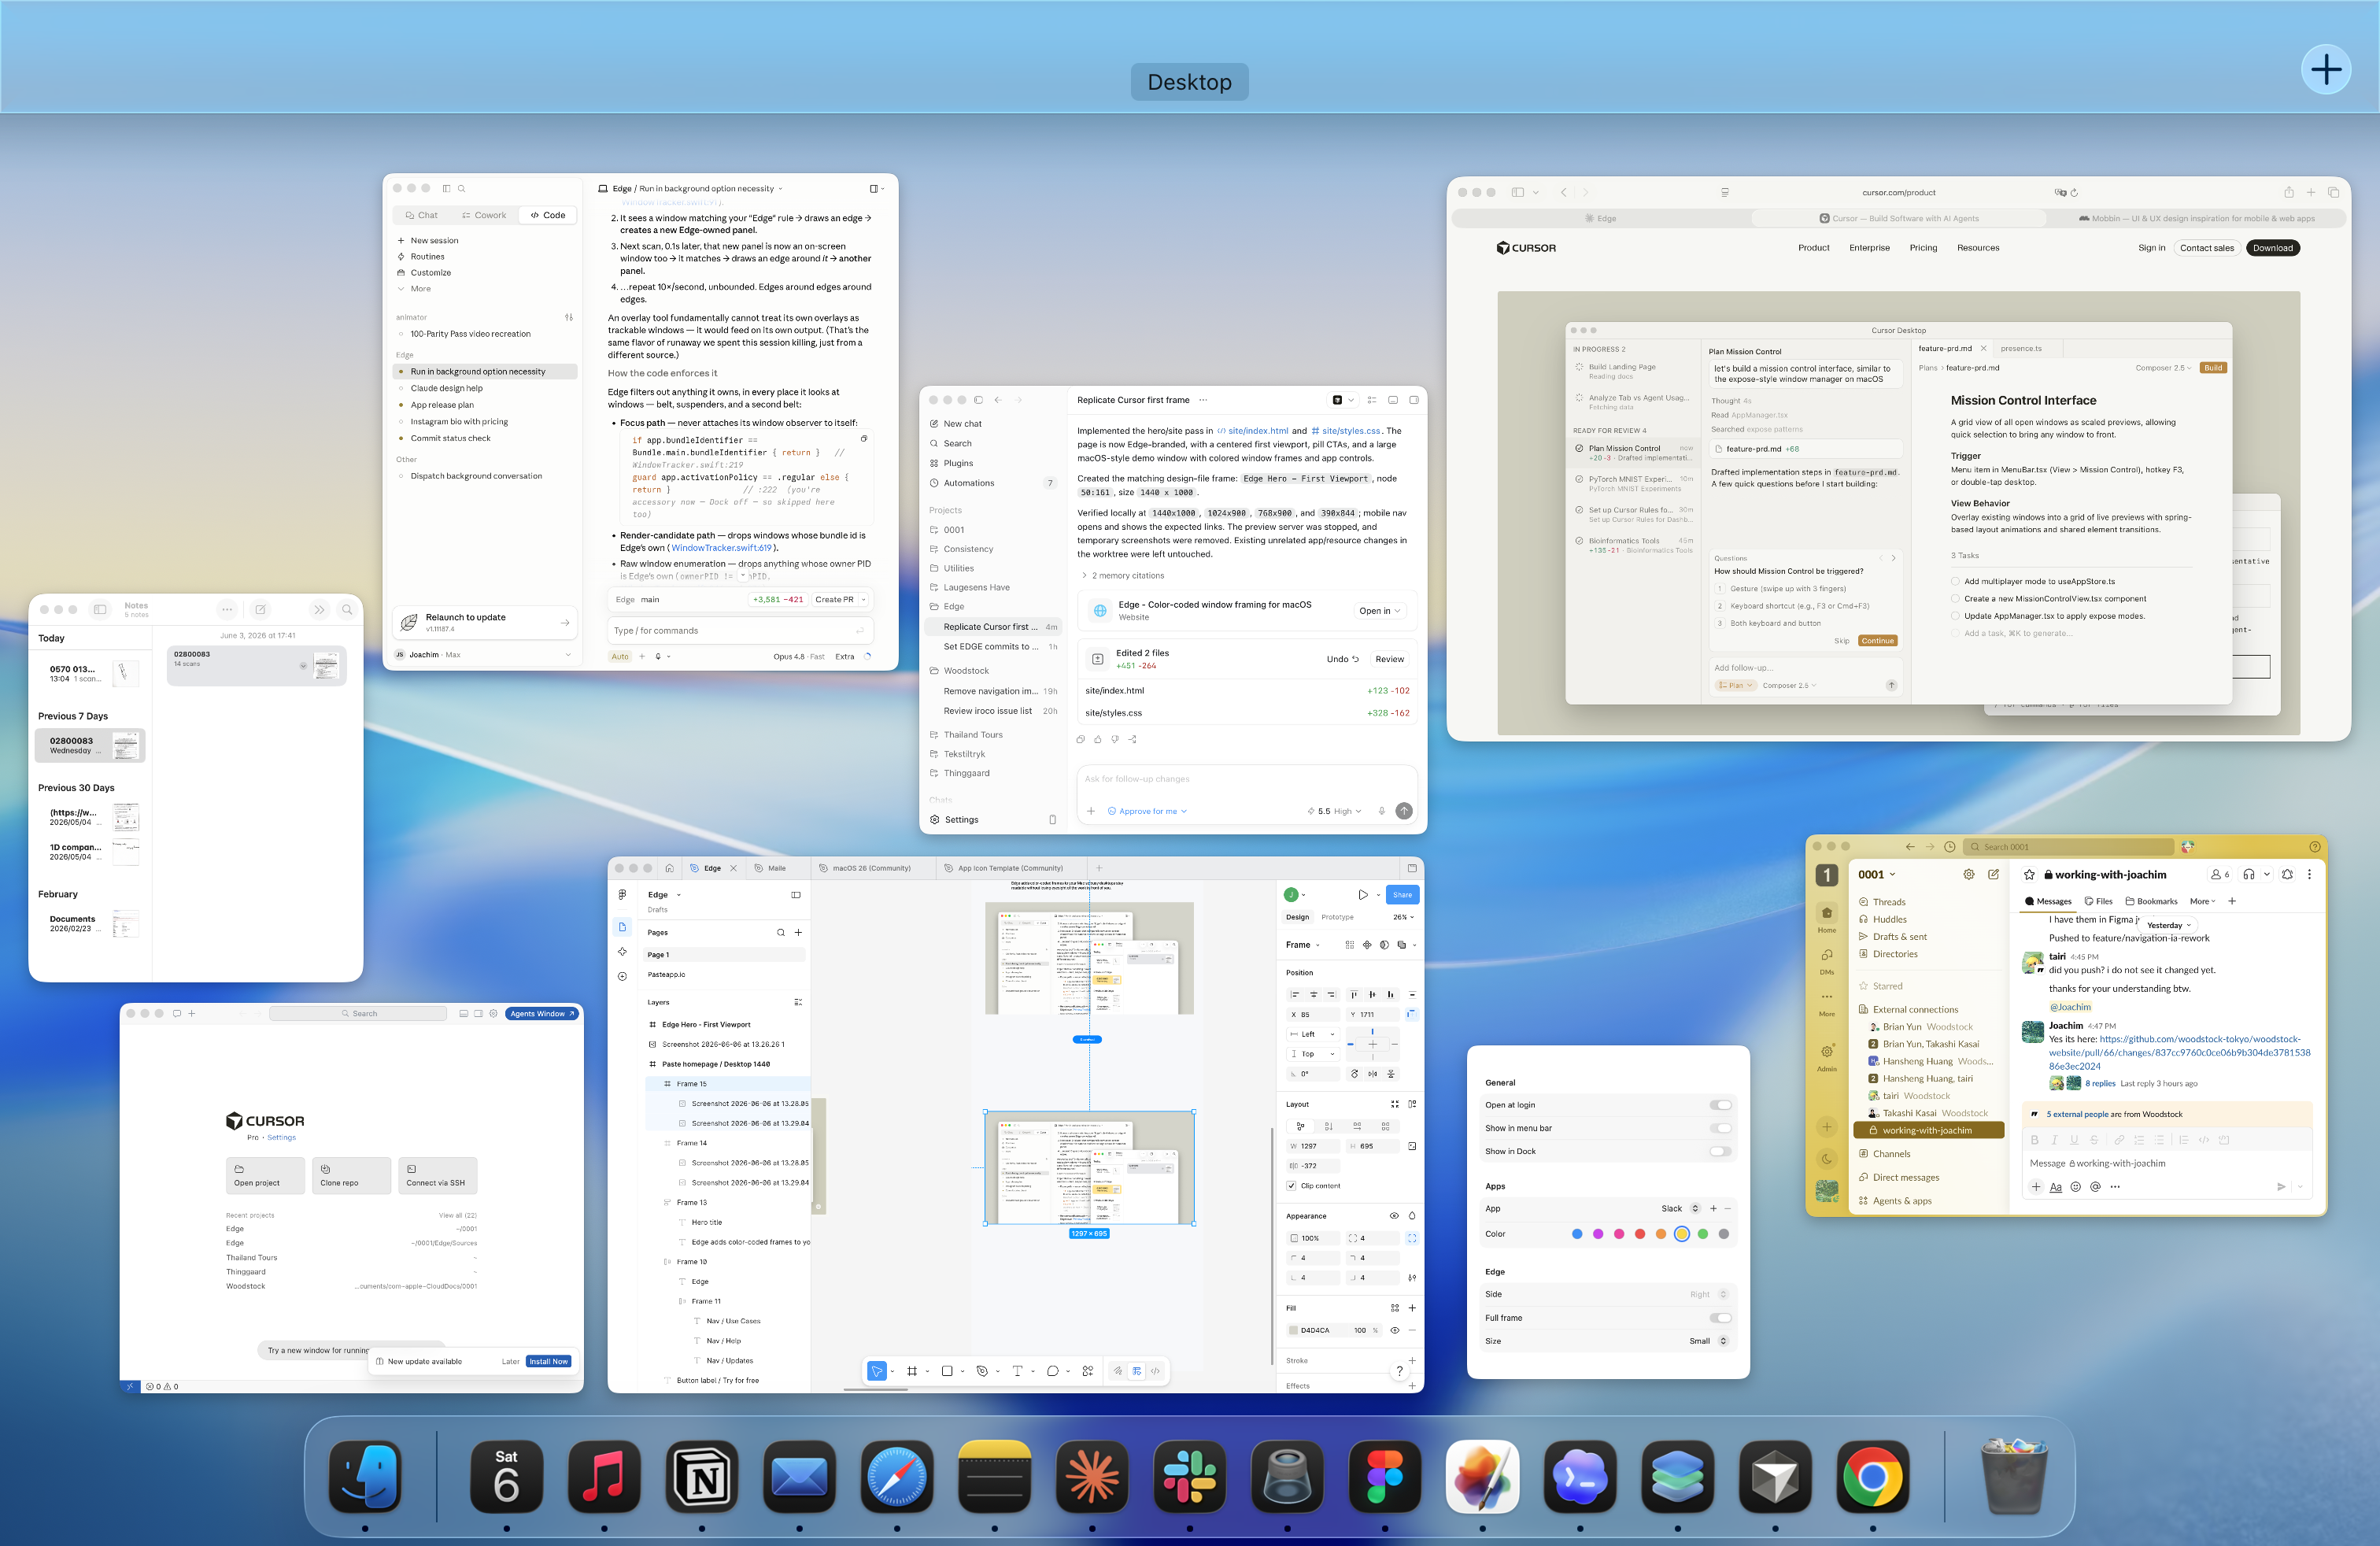2380x1546 pixels.
Task: Select the Comment tool in Figma's toolbar
Action: (1052, 1371)
